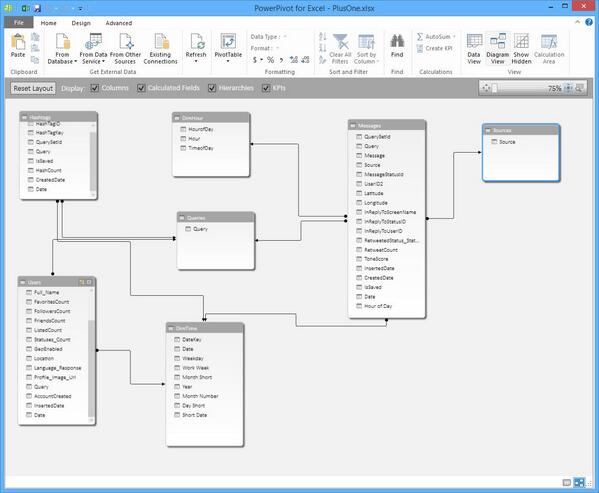The width and height of the screenshot is (599, 493).
Task: Switch to the Advanced tab
Action: [x=119, y=23]
